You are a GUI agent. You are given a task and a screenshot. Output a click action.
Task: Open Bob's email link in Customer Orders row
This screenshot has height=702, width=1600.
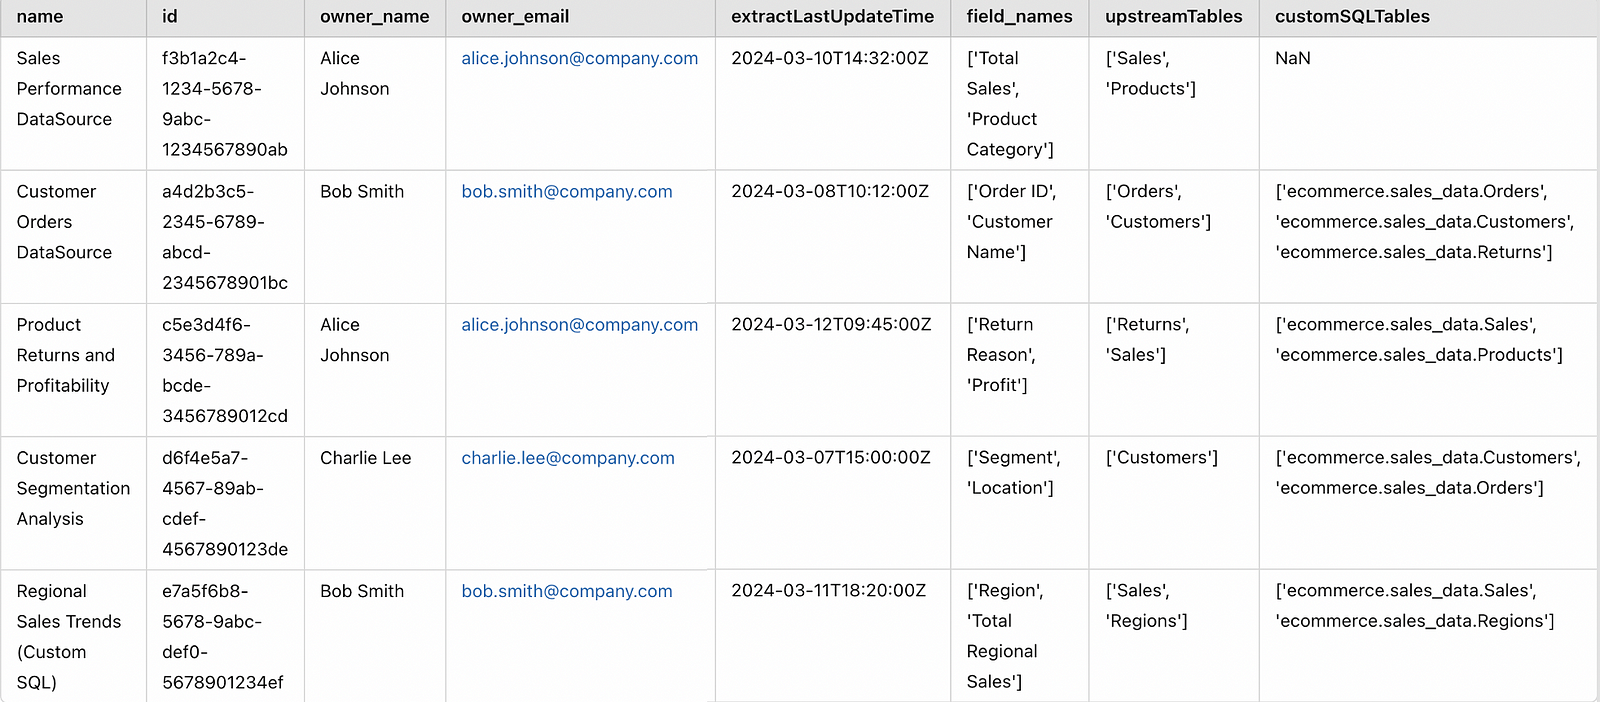[x=566, y=192]
